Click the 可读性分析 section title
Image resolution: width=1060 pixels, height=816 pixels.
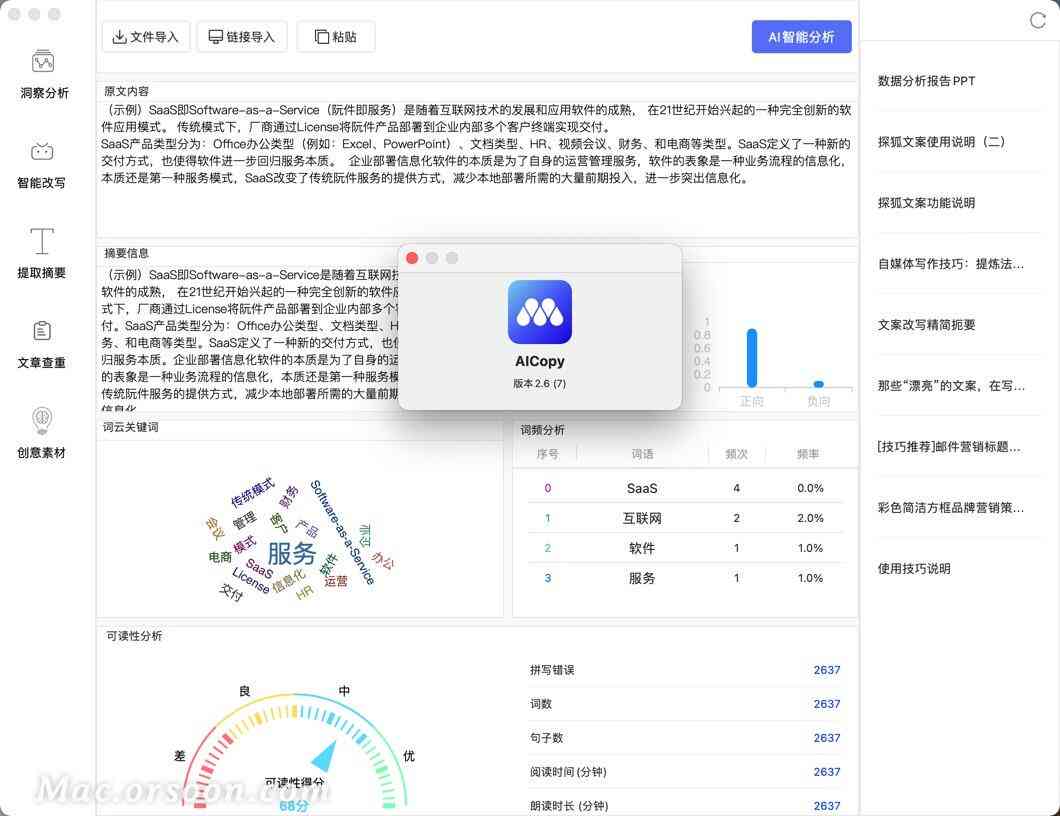click(134, 635)
